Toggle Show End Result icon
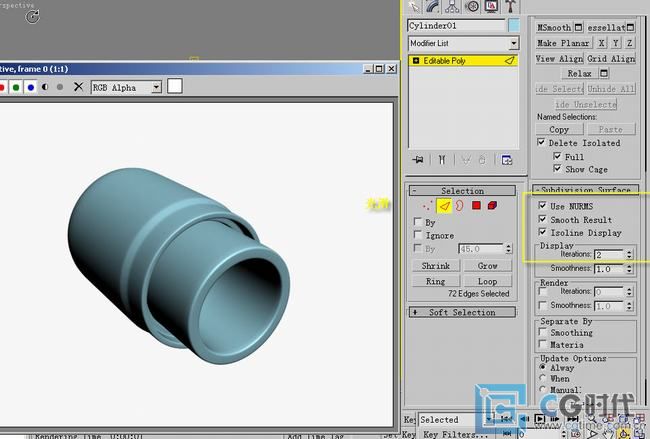The image size is (650, 439). point(442,160)
